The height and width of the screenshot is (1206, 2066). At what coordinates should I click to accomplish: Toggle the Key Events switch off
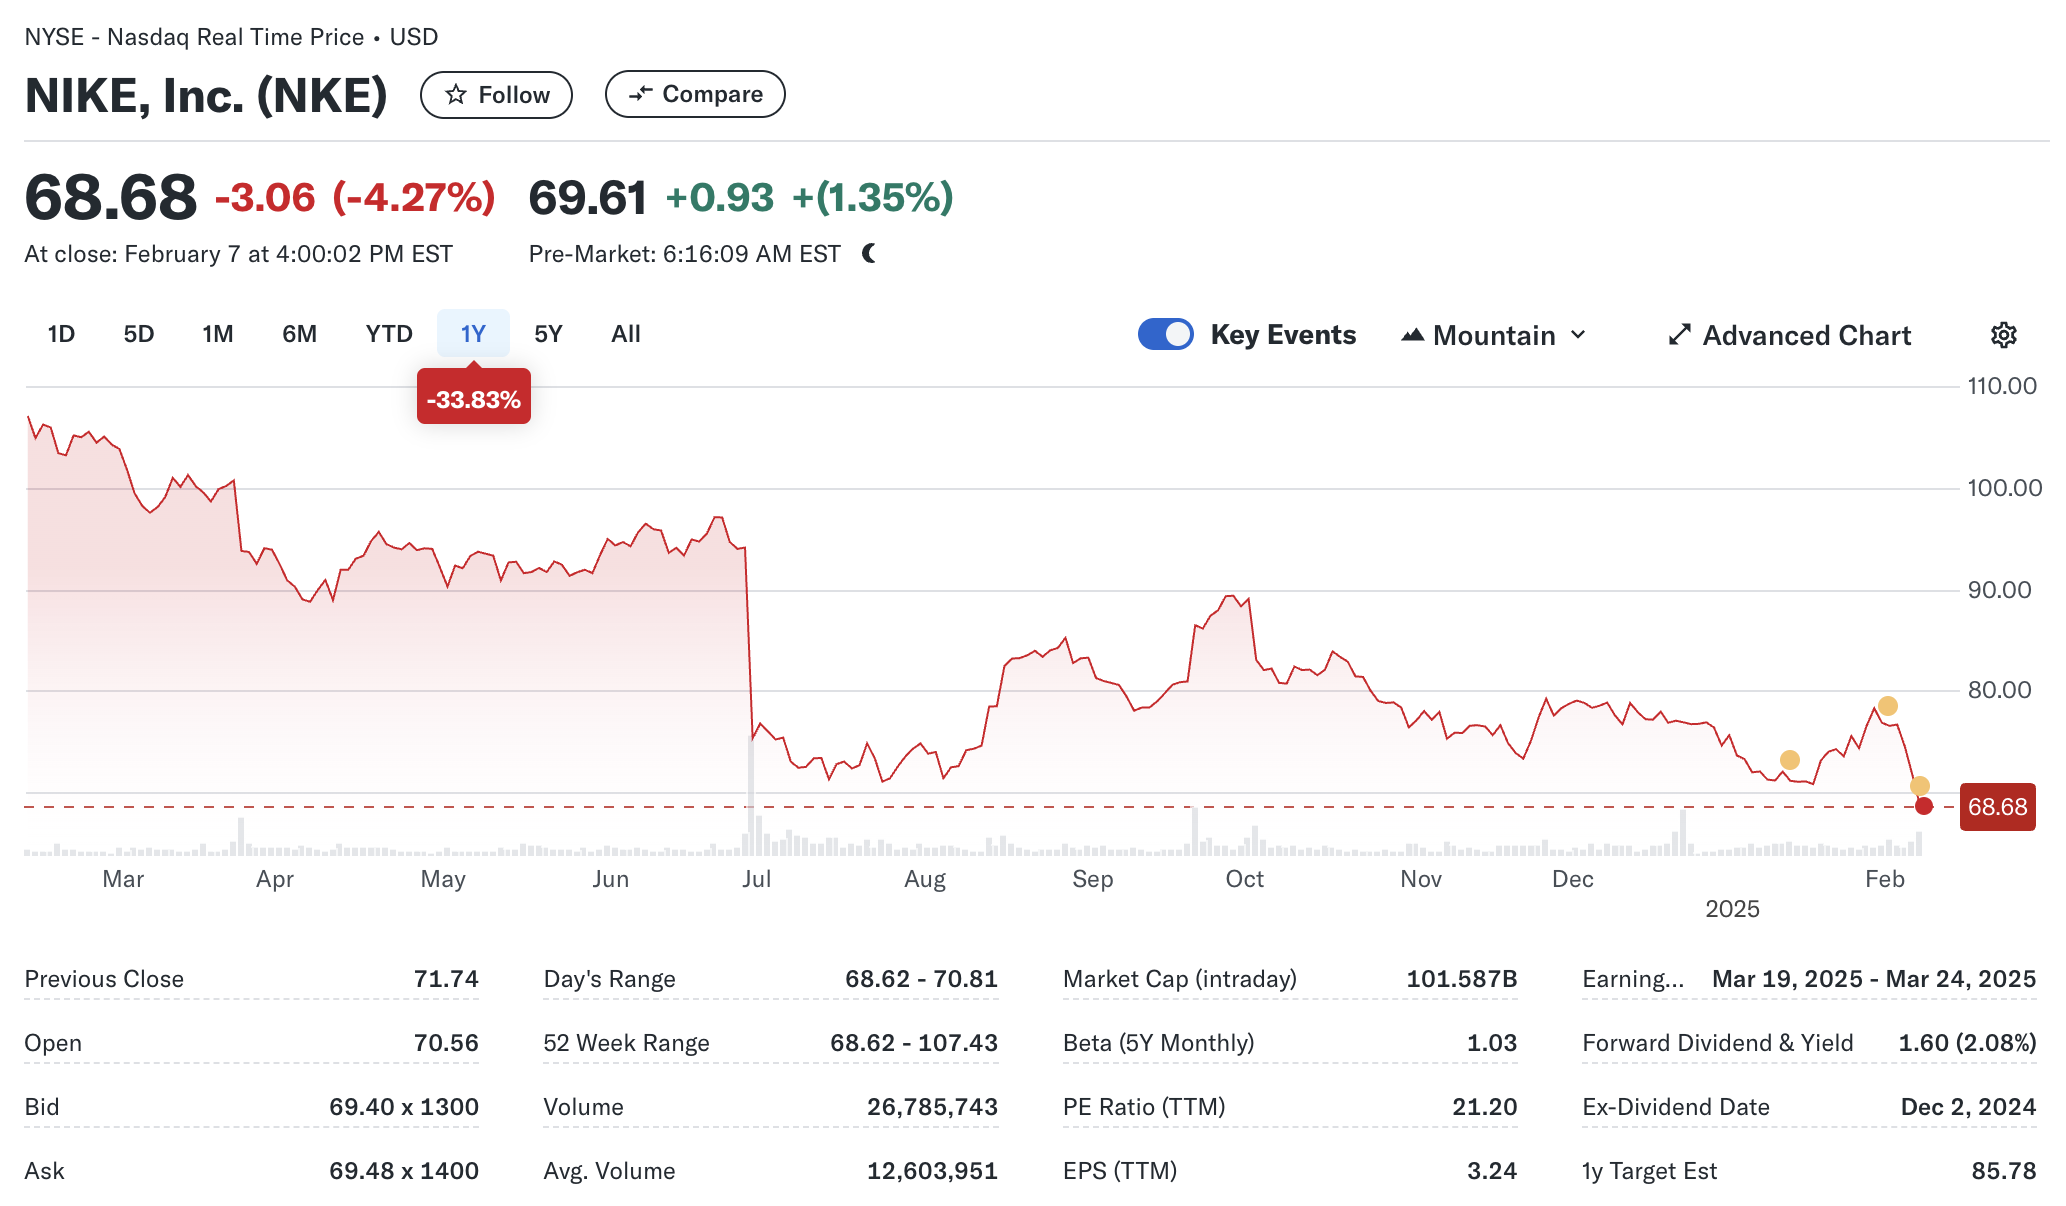click(1165, 334)
